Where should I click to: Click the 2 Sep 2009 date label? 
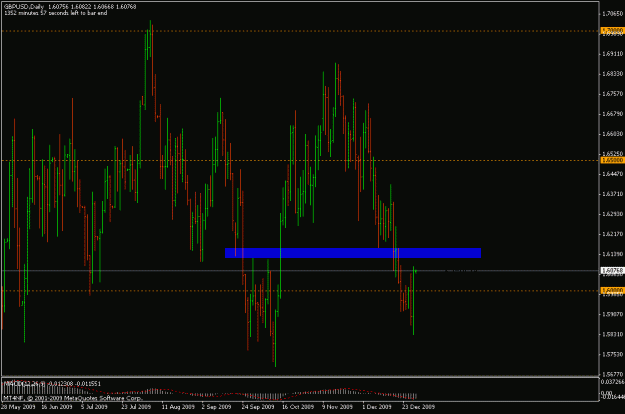(x=216, y=407)
